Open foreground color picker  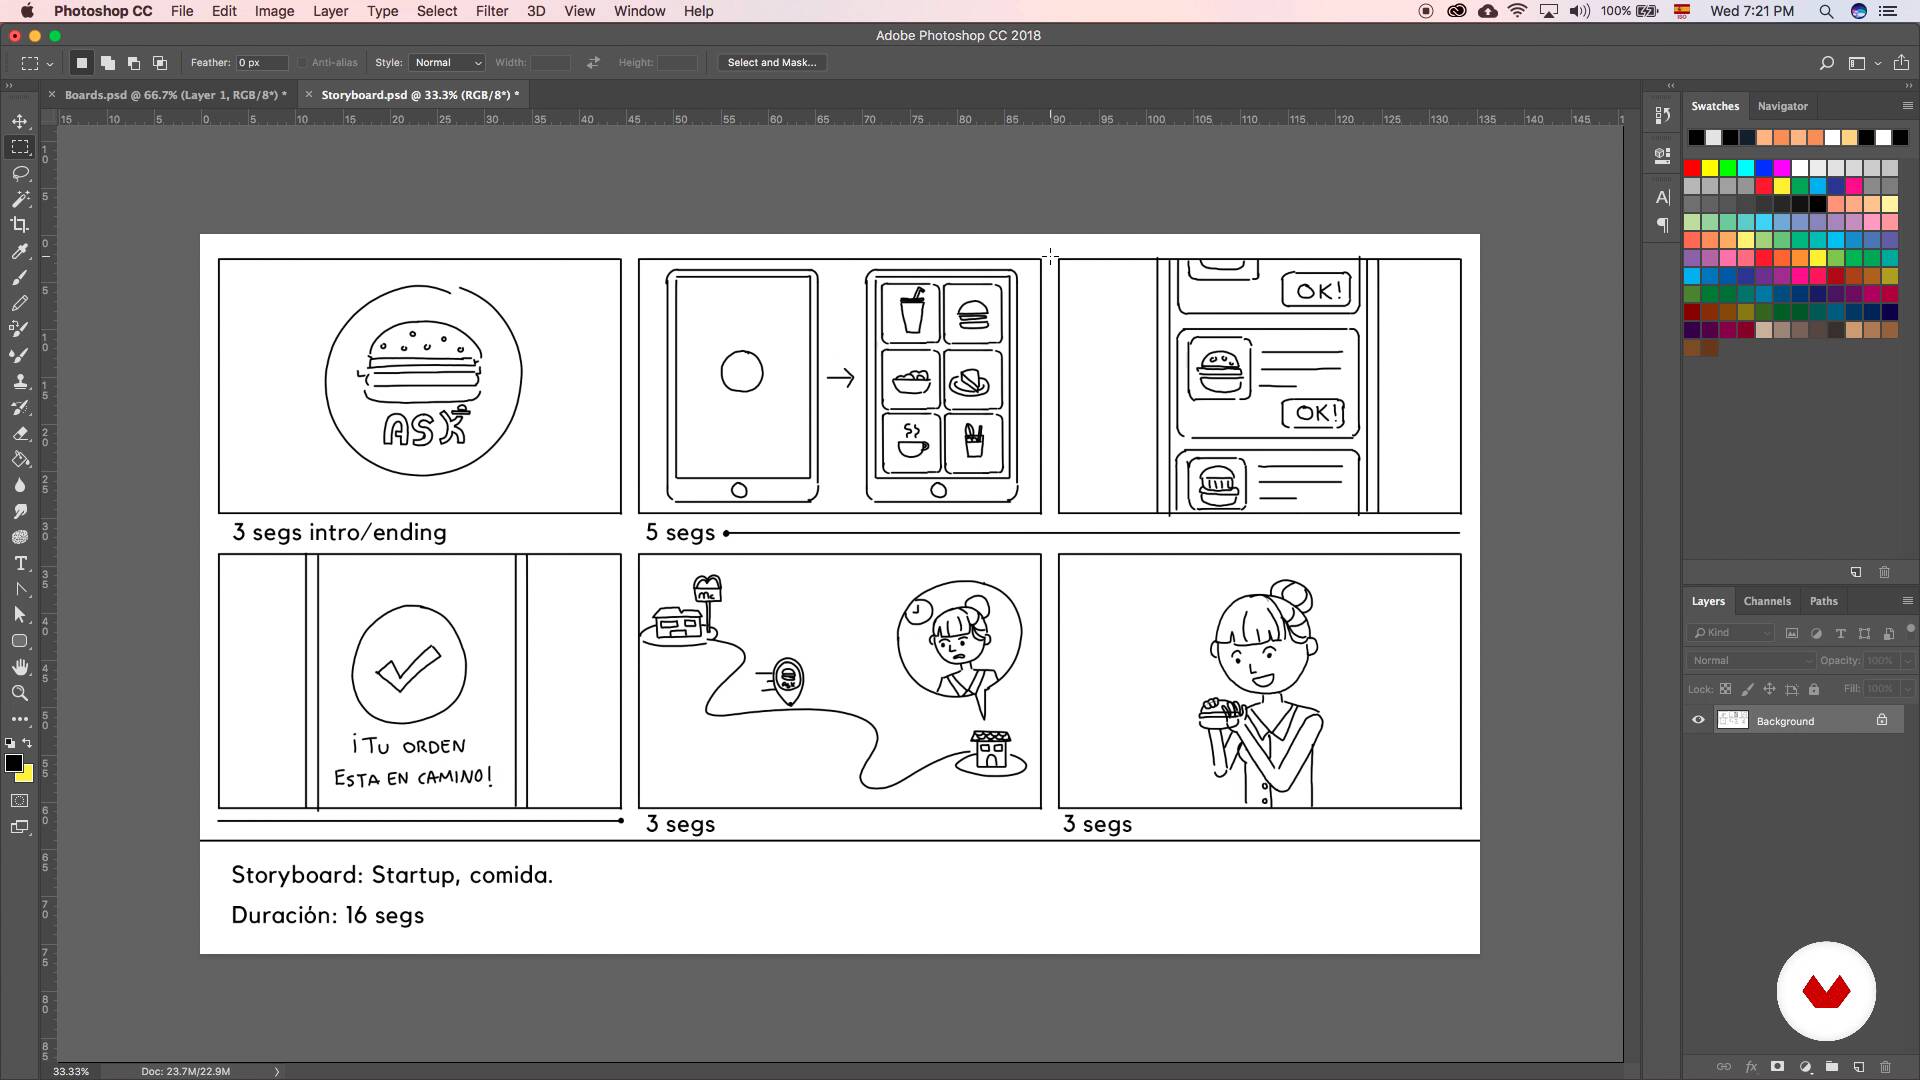coord(13,763)
